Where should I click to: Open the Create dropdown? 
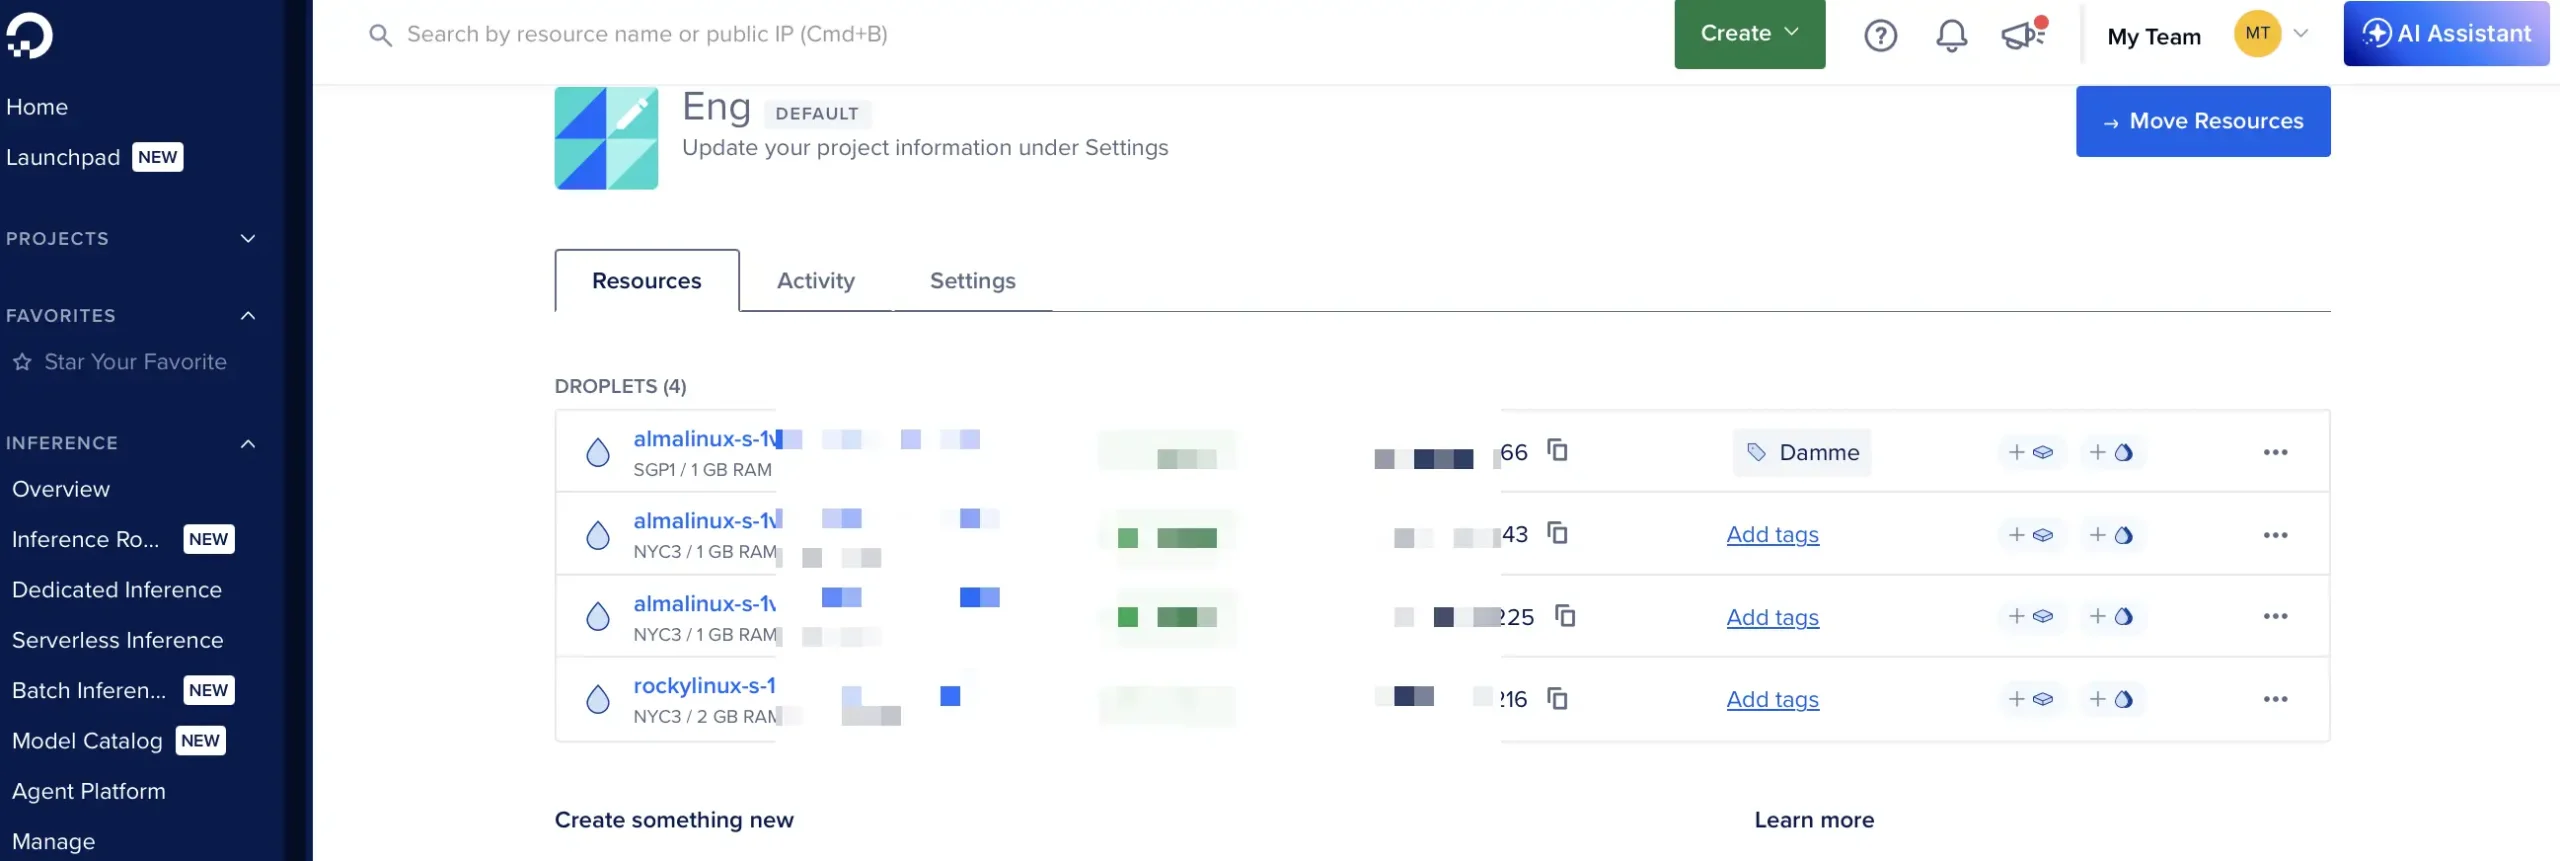click(x=1750, y=34)
